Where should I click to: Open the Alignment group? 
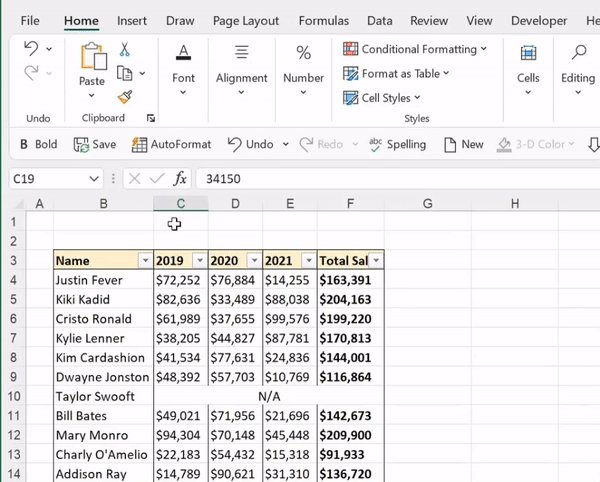coord(241,70)
